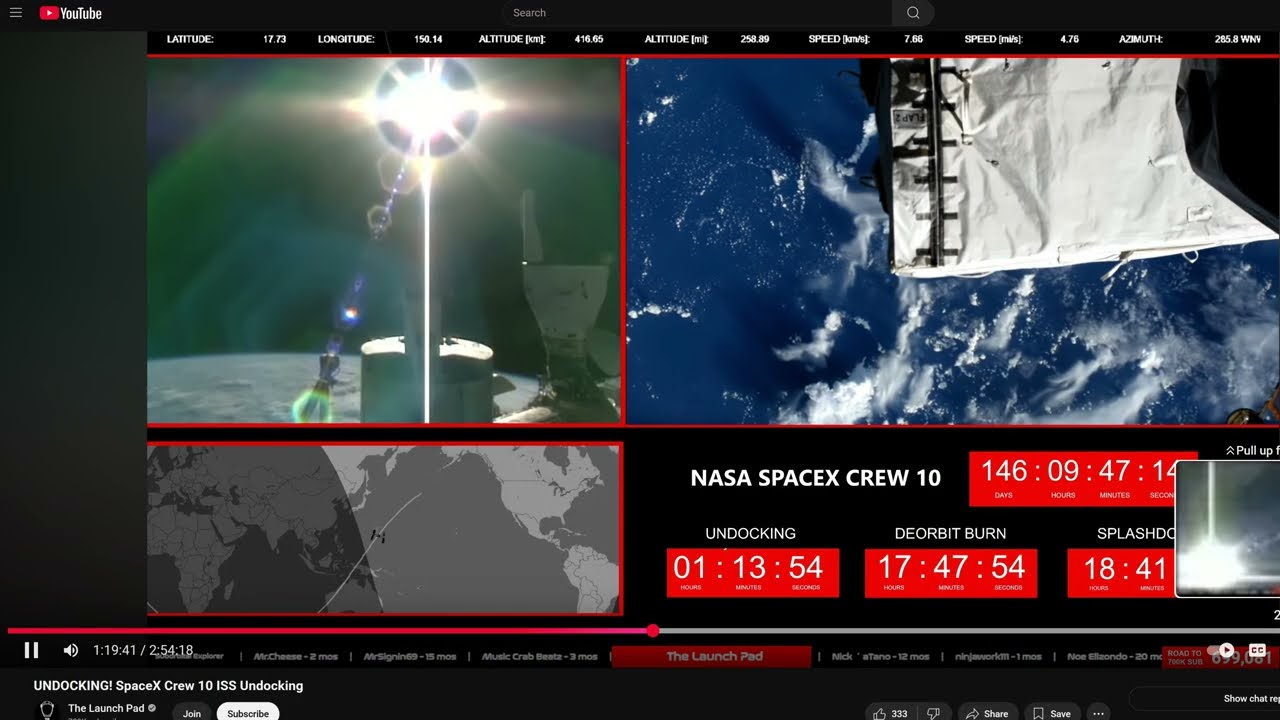Click the ISS ground track world map
The width and height of the screenshot is (1280, 720).
(384, 529)
